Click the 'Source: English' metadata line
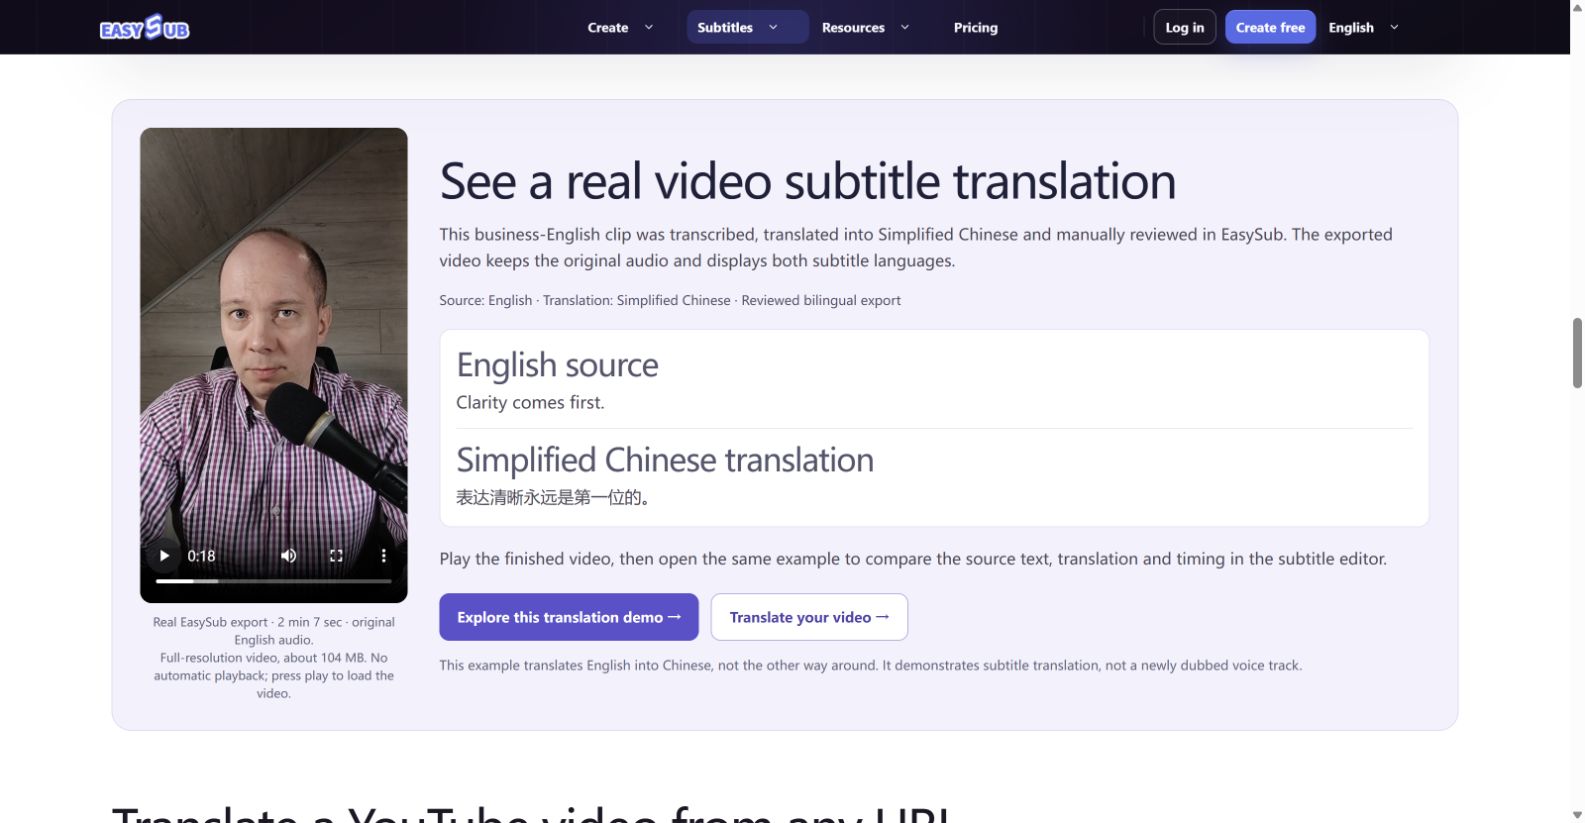Image resolution: width=1585 pixels, height=823 pixels. (670, 300)
